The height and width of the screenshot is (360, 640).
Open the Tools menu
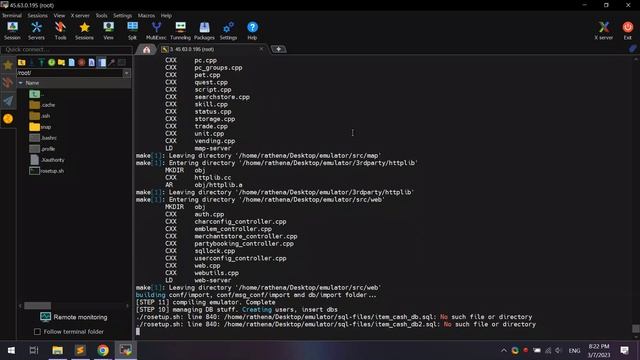pos(102,16)
